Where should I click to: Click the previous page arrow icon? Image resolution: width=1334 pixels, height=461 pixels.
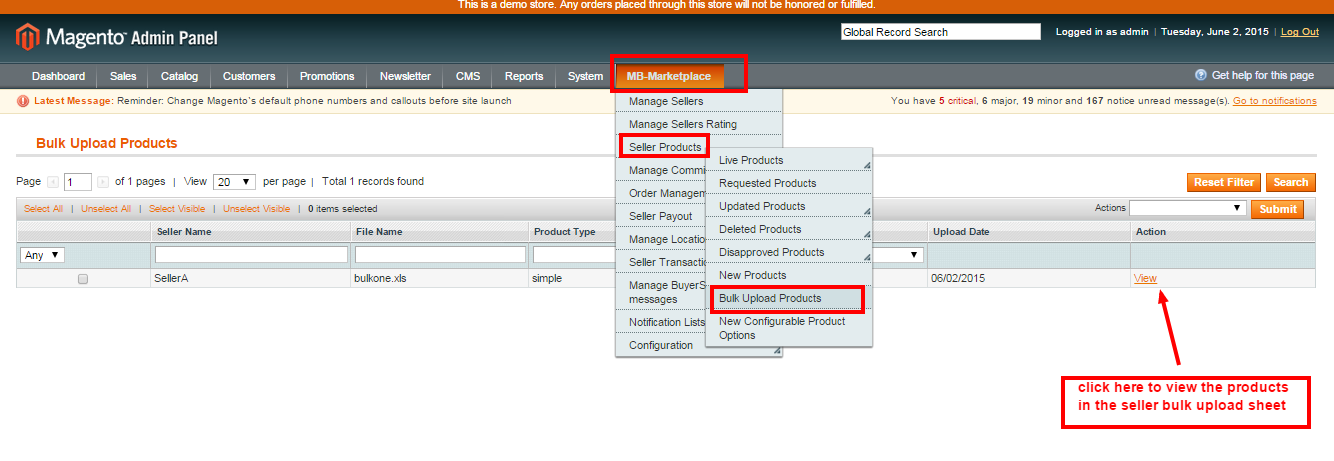pyautogui.click(x=53, y=182)
